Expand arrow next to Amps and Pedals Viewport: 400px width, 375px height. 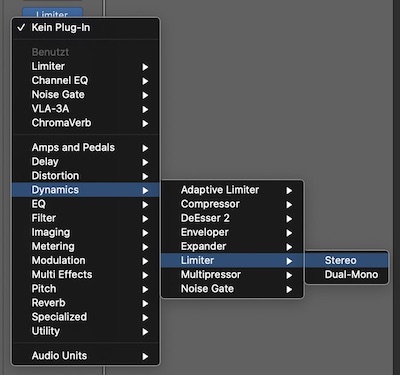coord(145,148)
